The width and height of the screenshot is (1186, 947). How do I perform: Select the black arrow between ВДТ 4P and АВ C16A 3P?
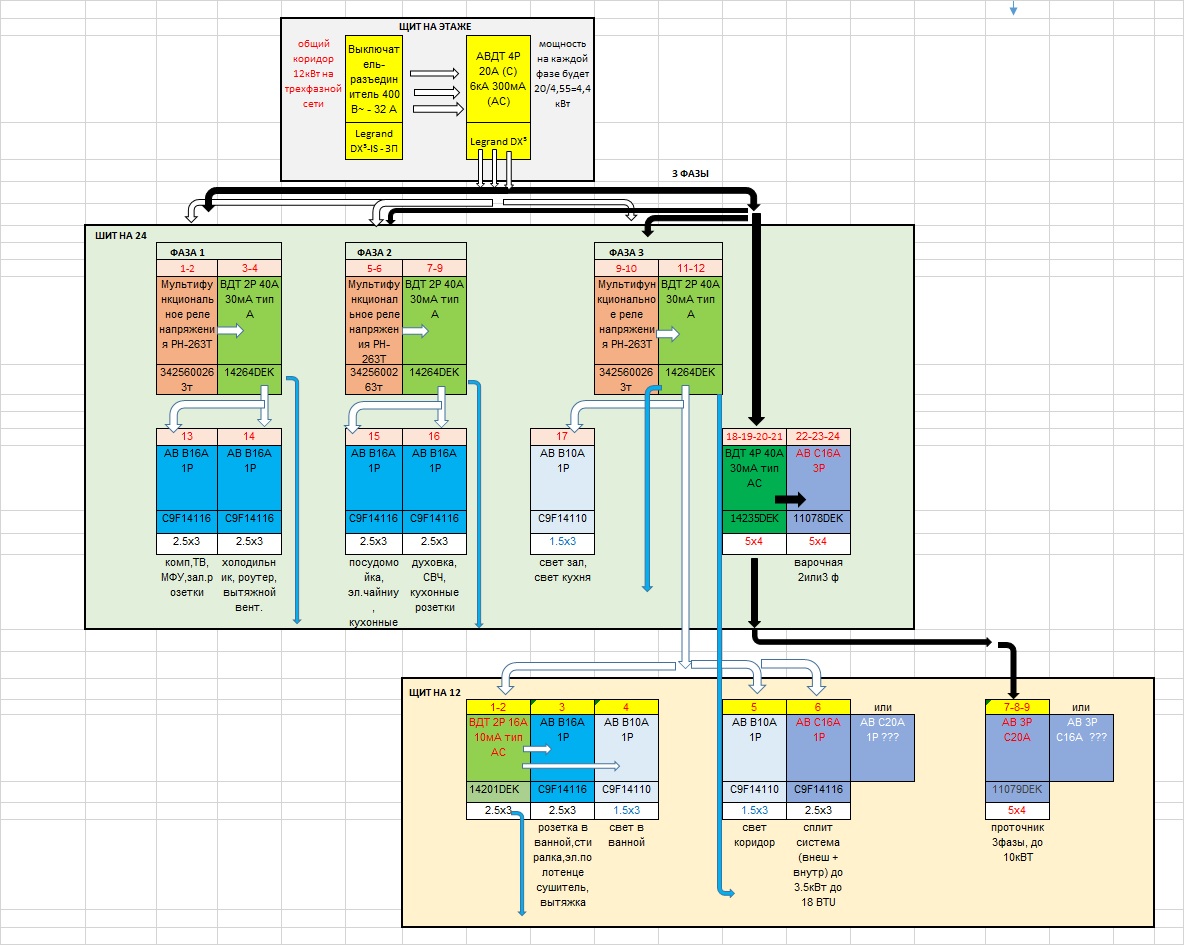coord(790,498)
